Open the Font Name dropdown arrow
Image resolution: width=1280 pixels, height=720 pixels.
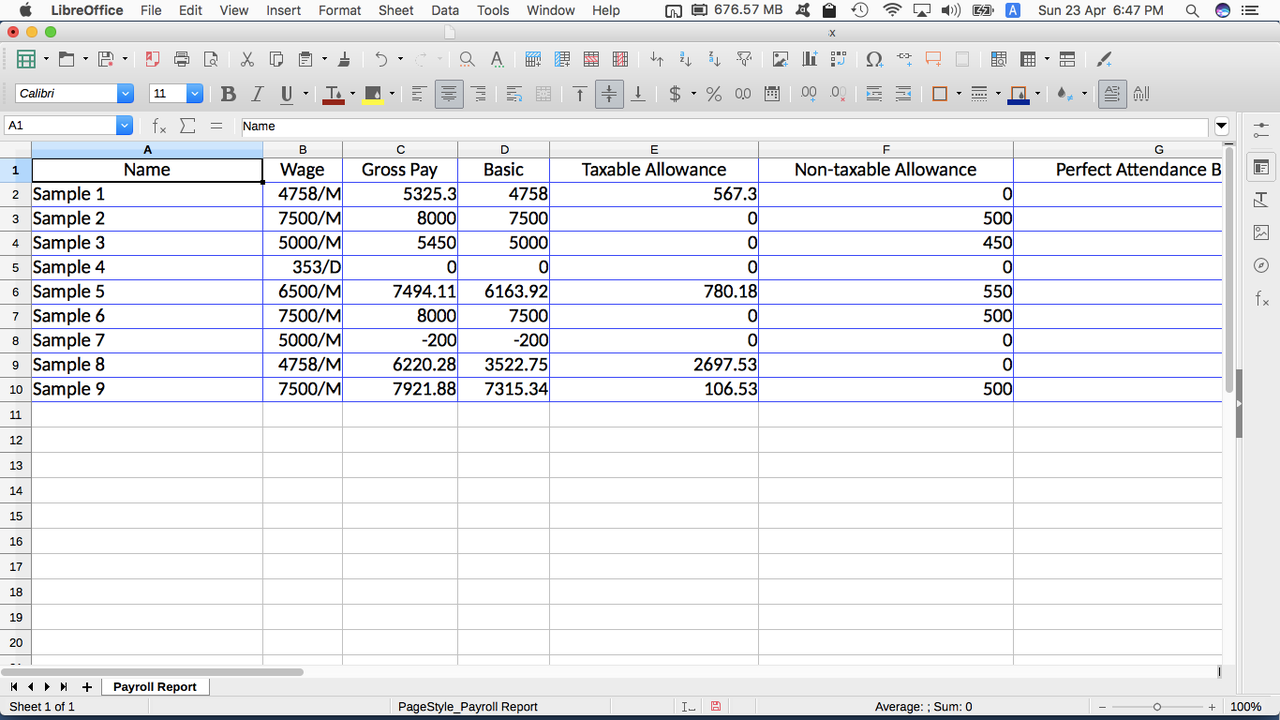(x=125, y=93)
